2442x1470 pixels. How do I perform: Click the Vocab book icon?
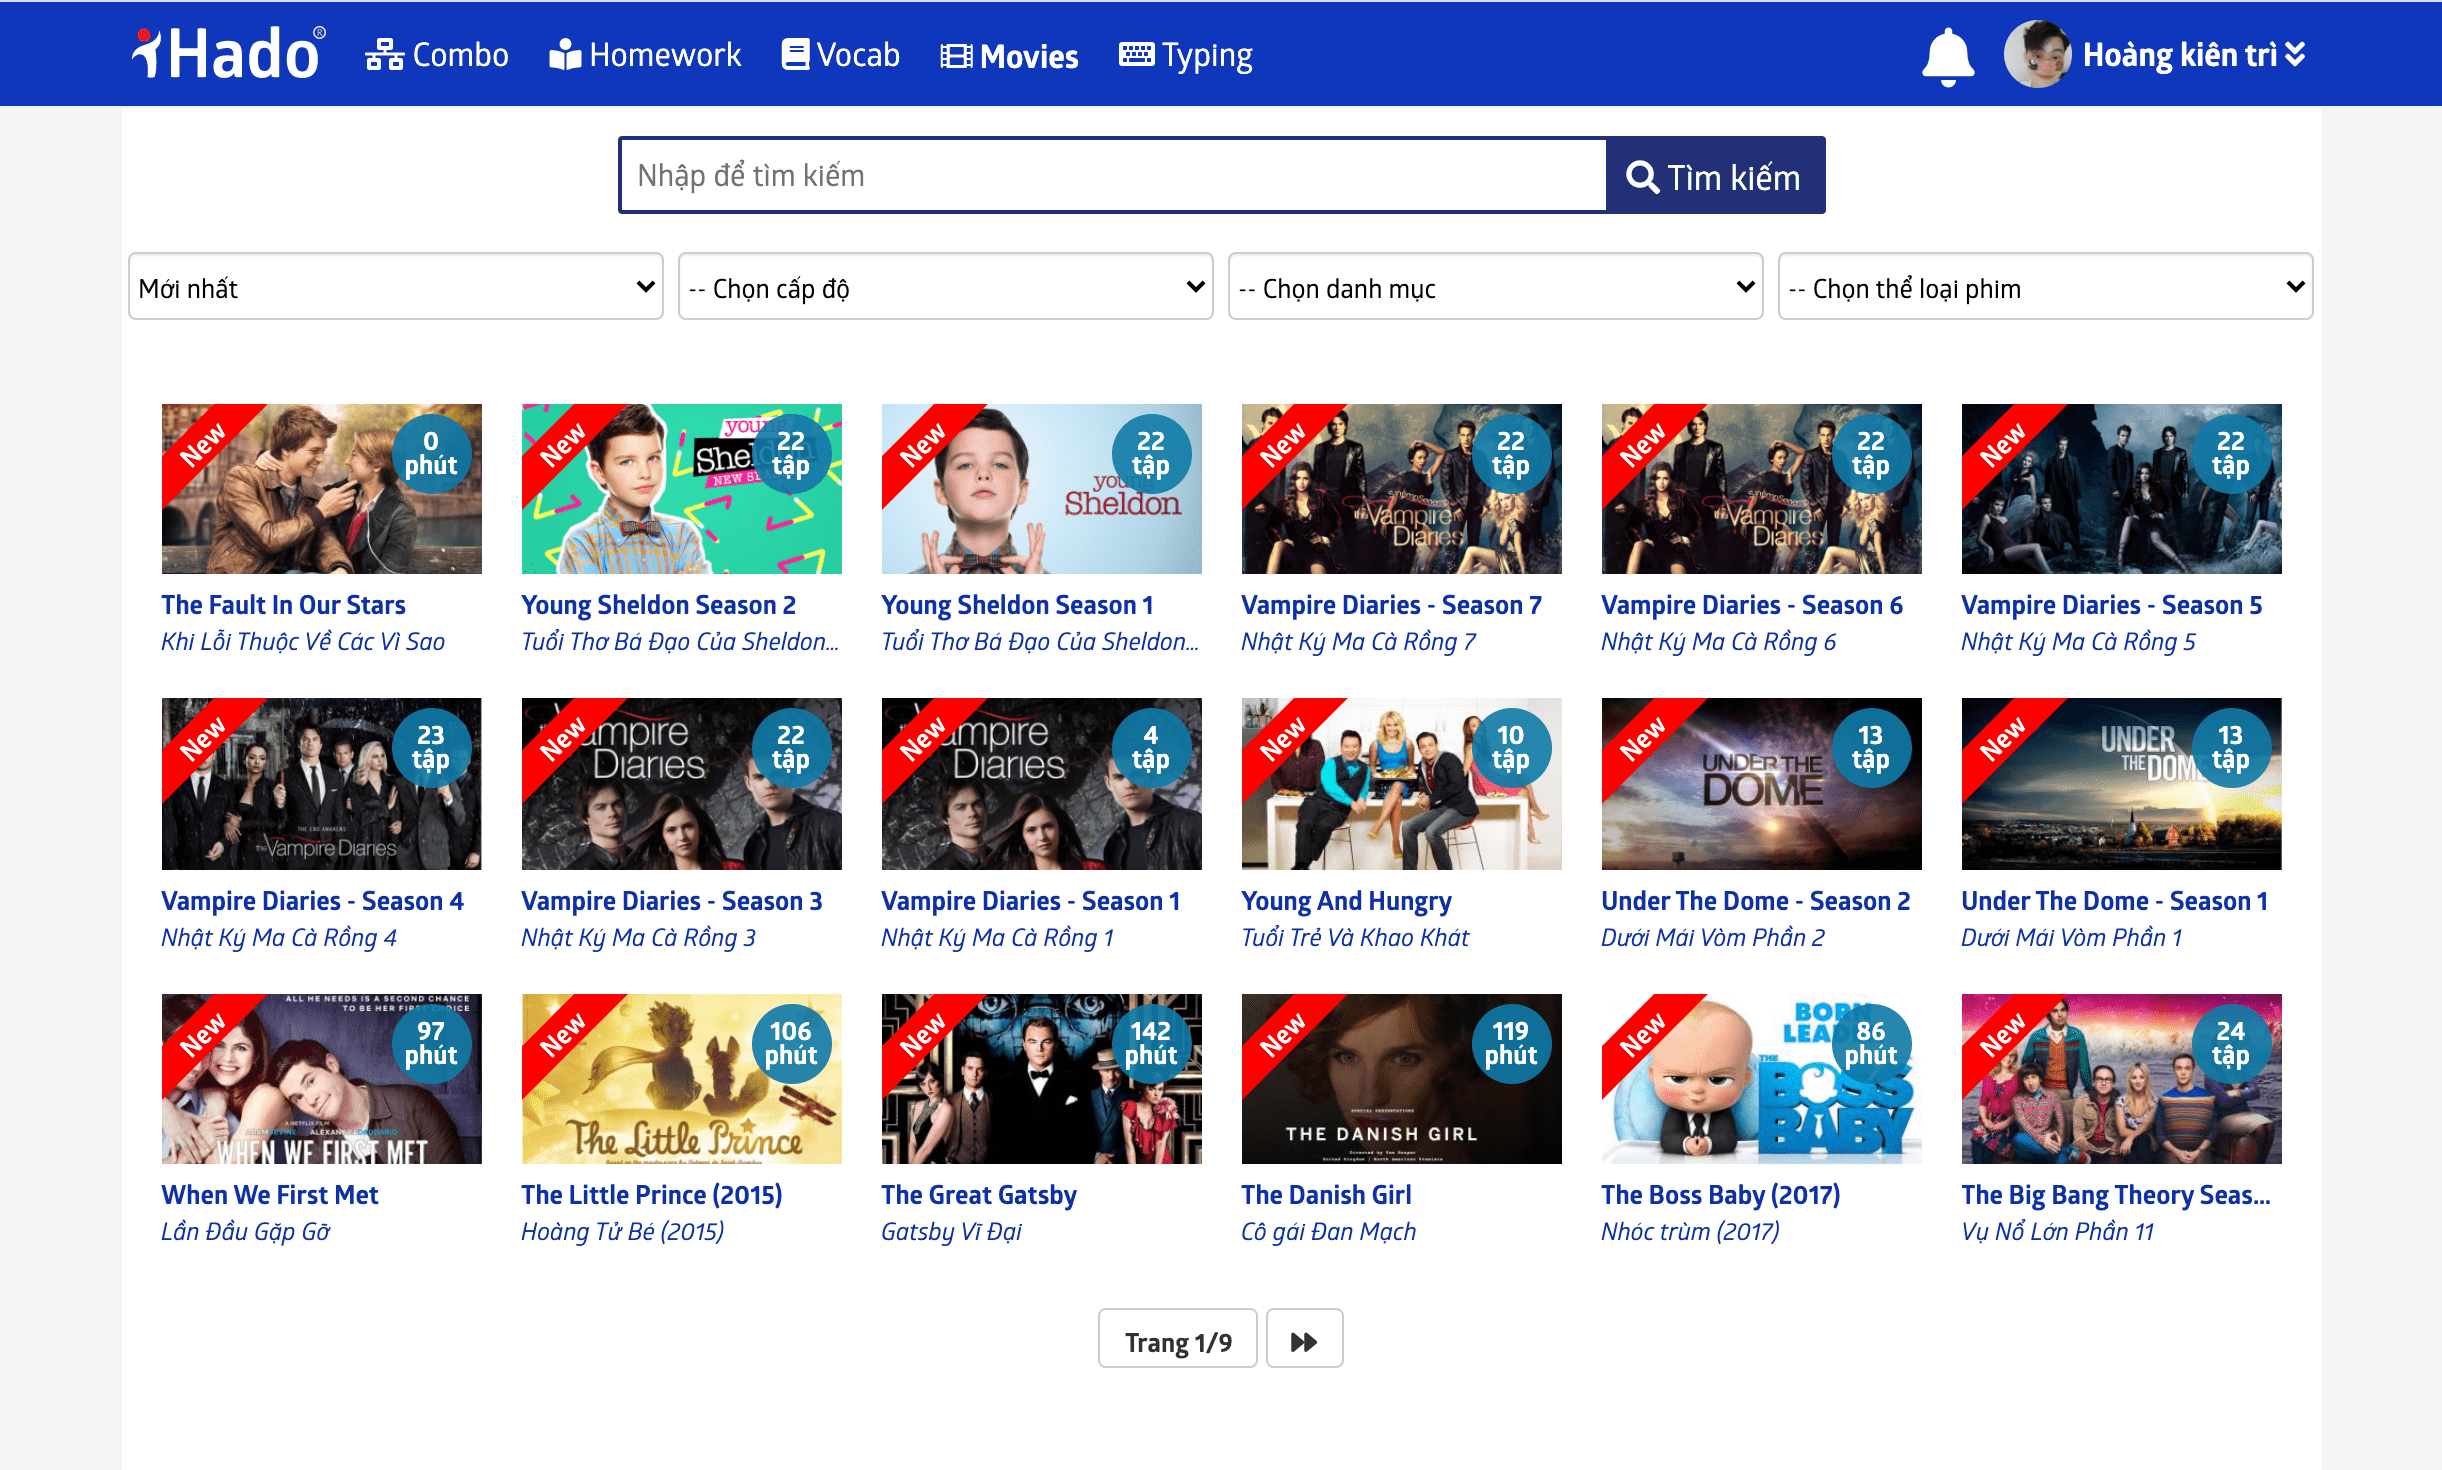pos(795,54)
